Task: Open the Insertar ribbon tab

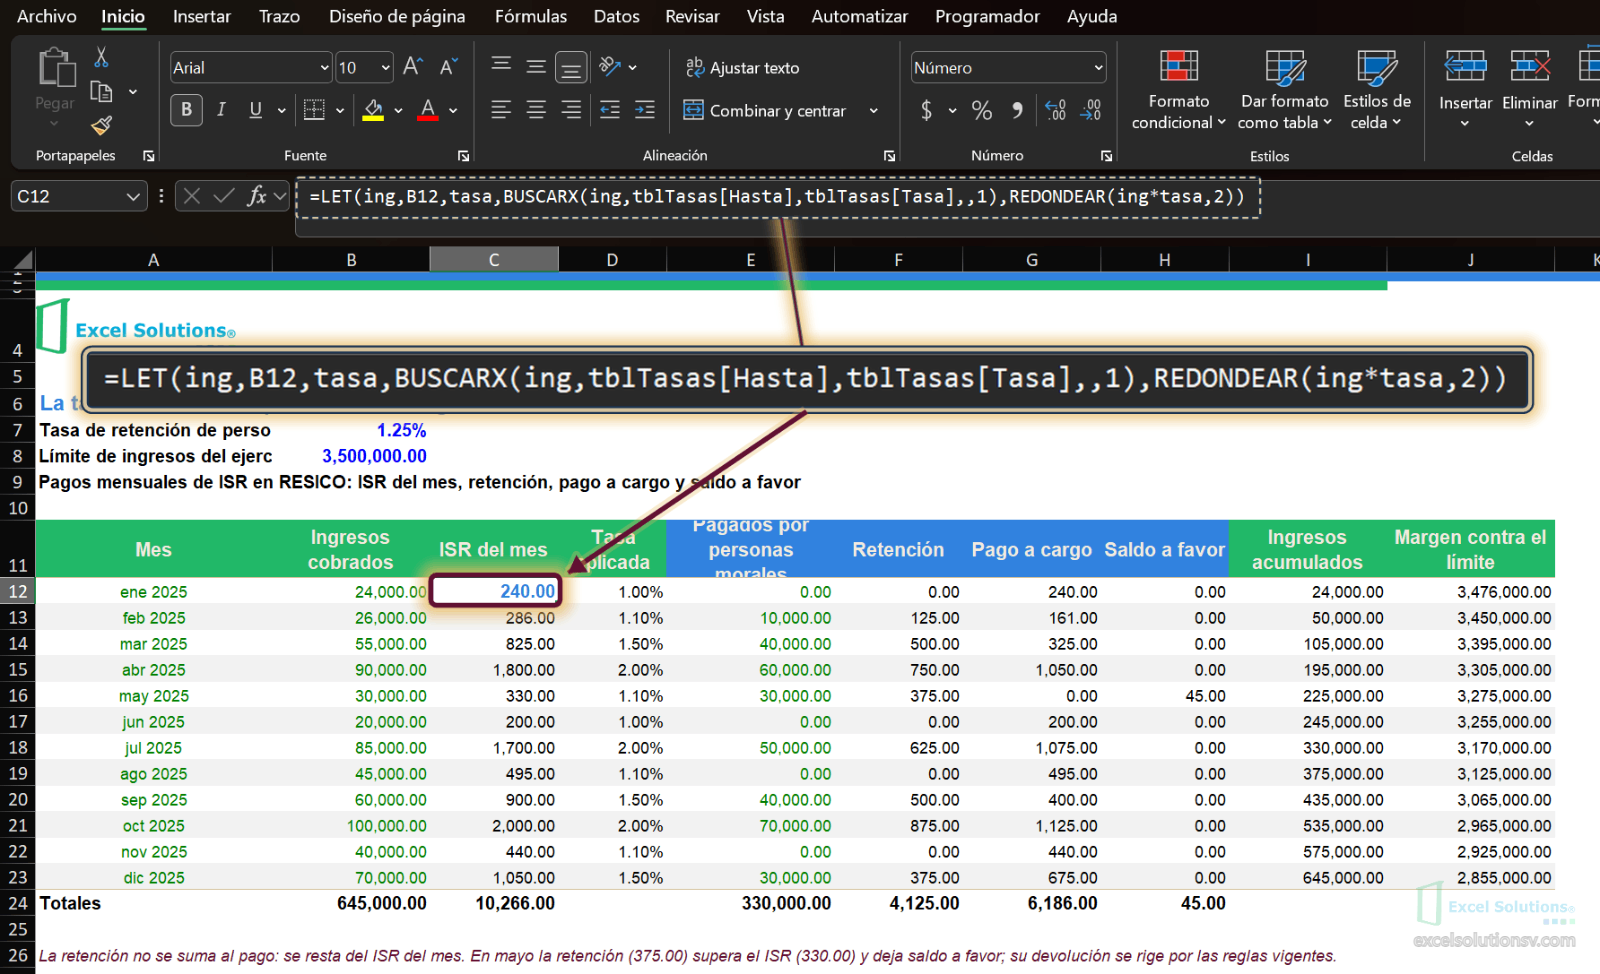Action: 202,16
